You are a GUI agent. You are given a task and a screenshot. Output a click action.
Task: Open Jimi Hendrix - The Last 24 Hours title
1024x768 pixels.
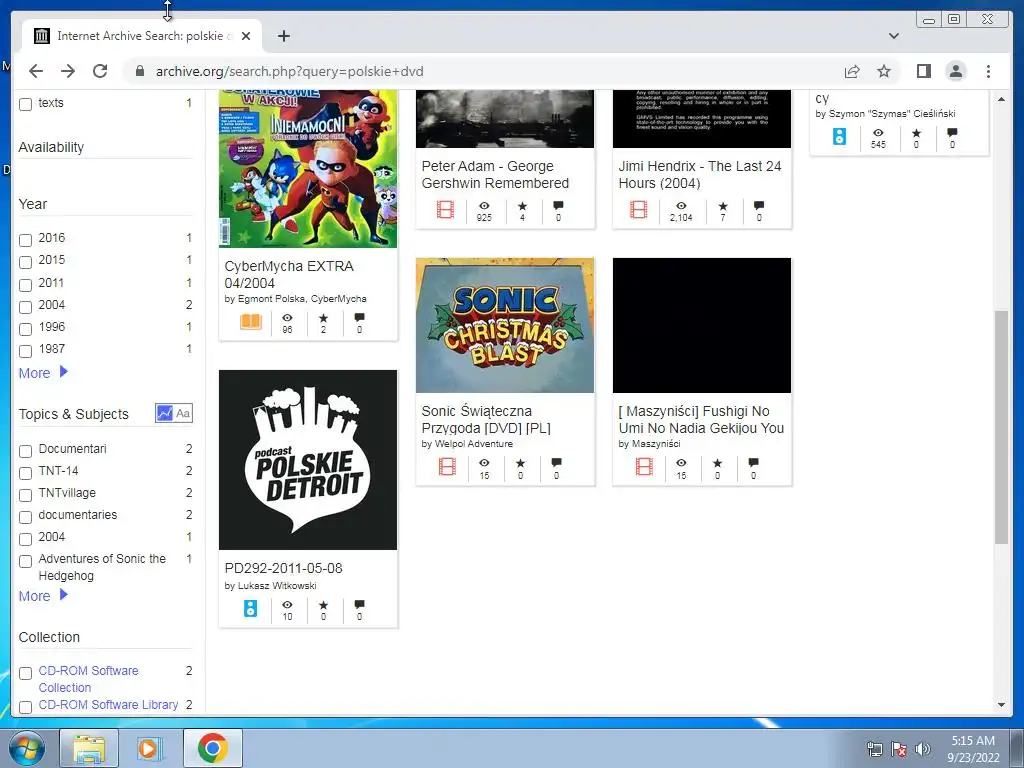point(699,174)
